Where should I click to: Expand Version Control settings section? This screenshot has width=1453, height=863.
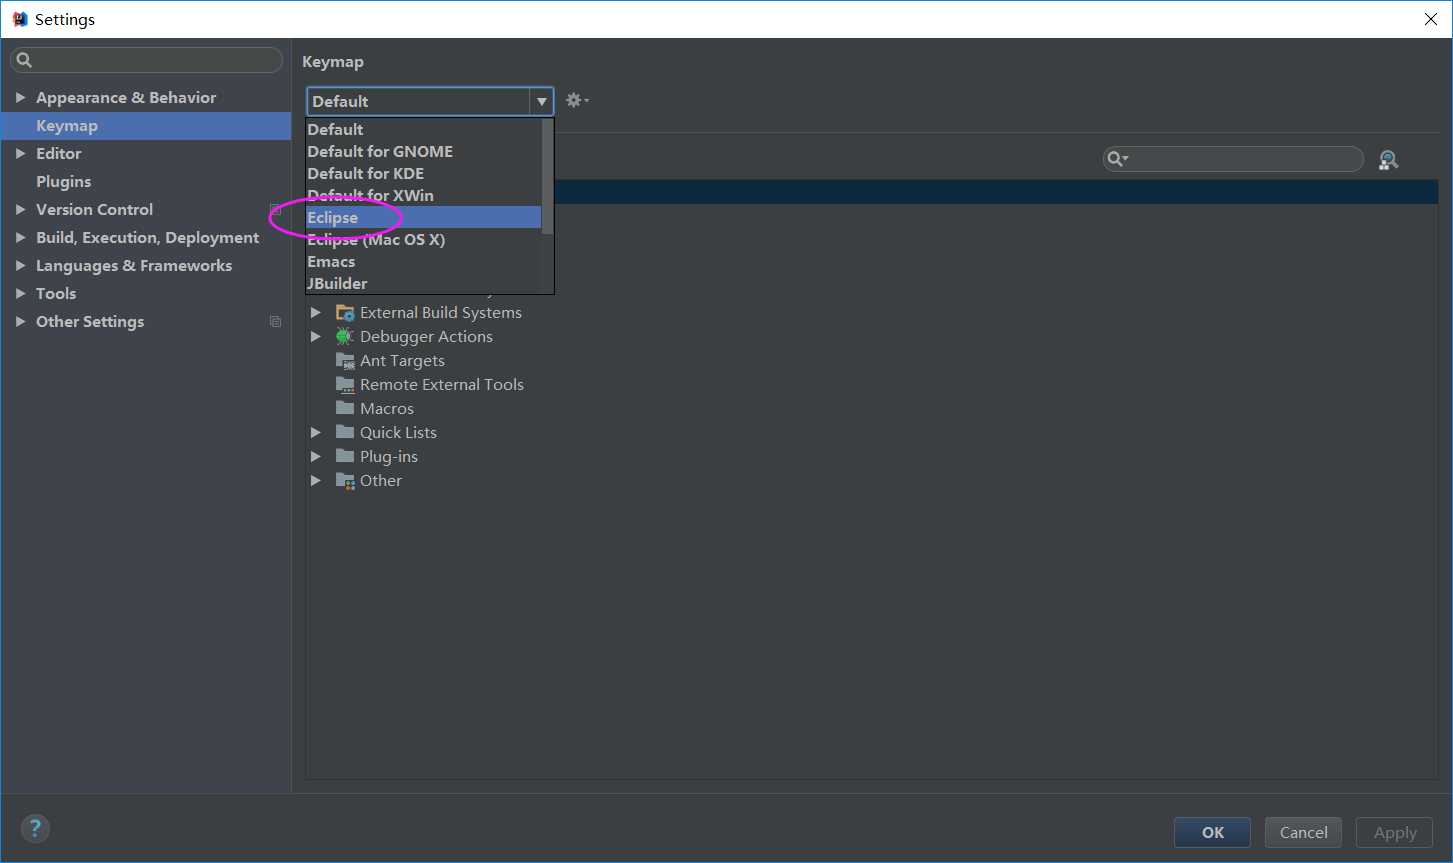point(20,210)
